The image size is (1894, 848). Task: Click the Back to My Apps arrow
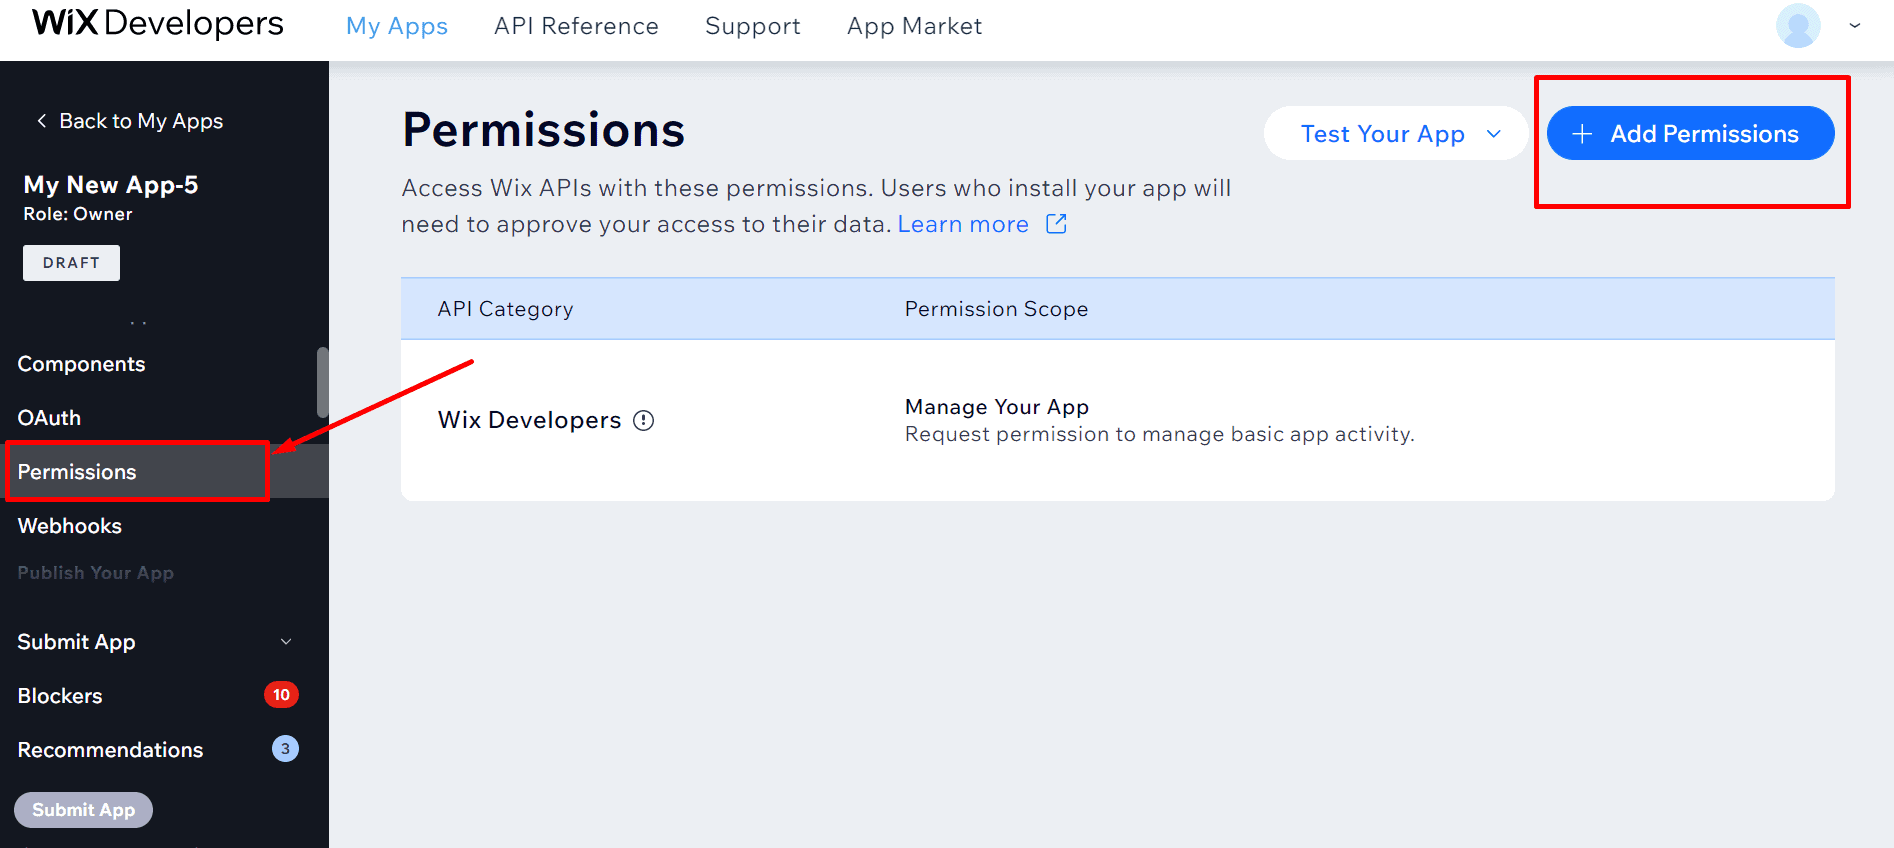pos(41,121)
